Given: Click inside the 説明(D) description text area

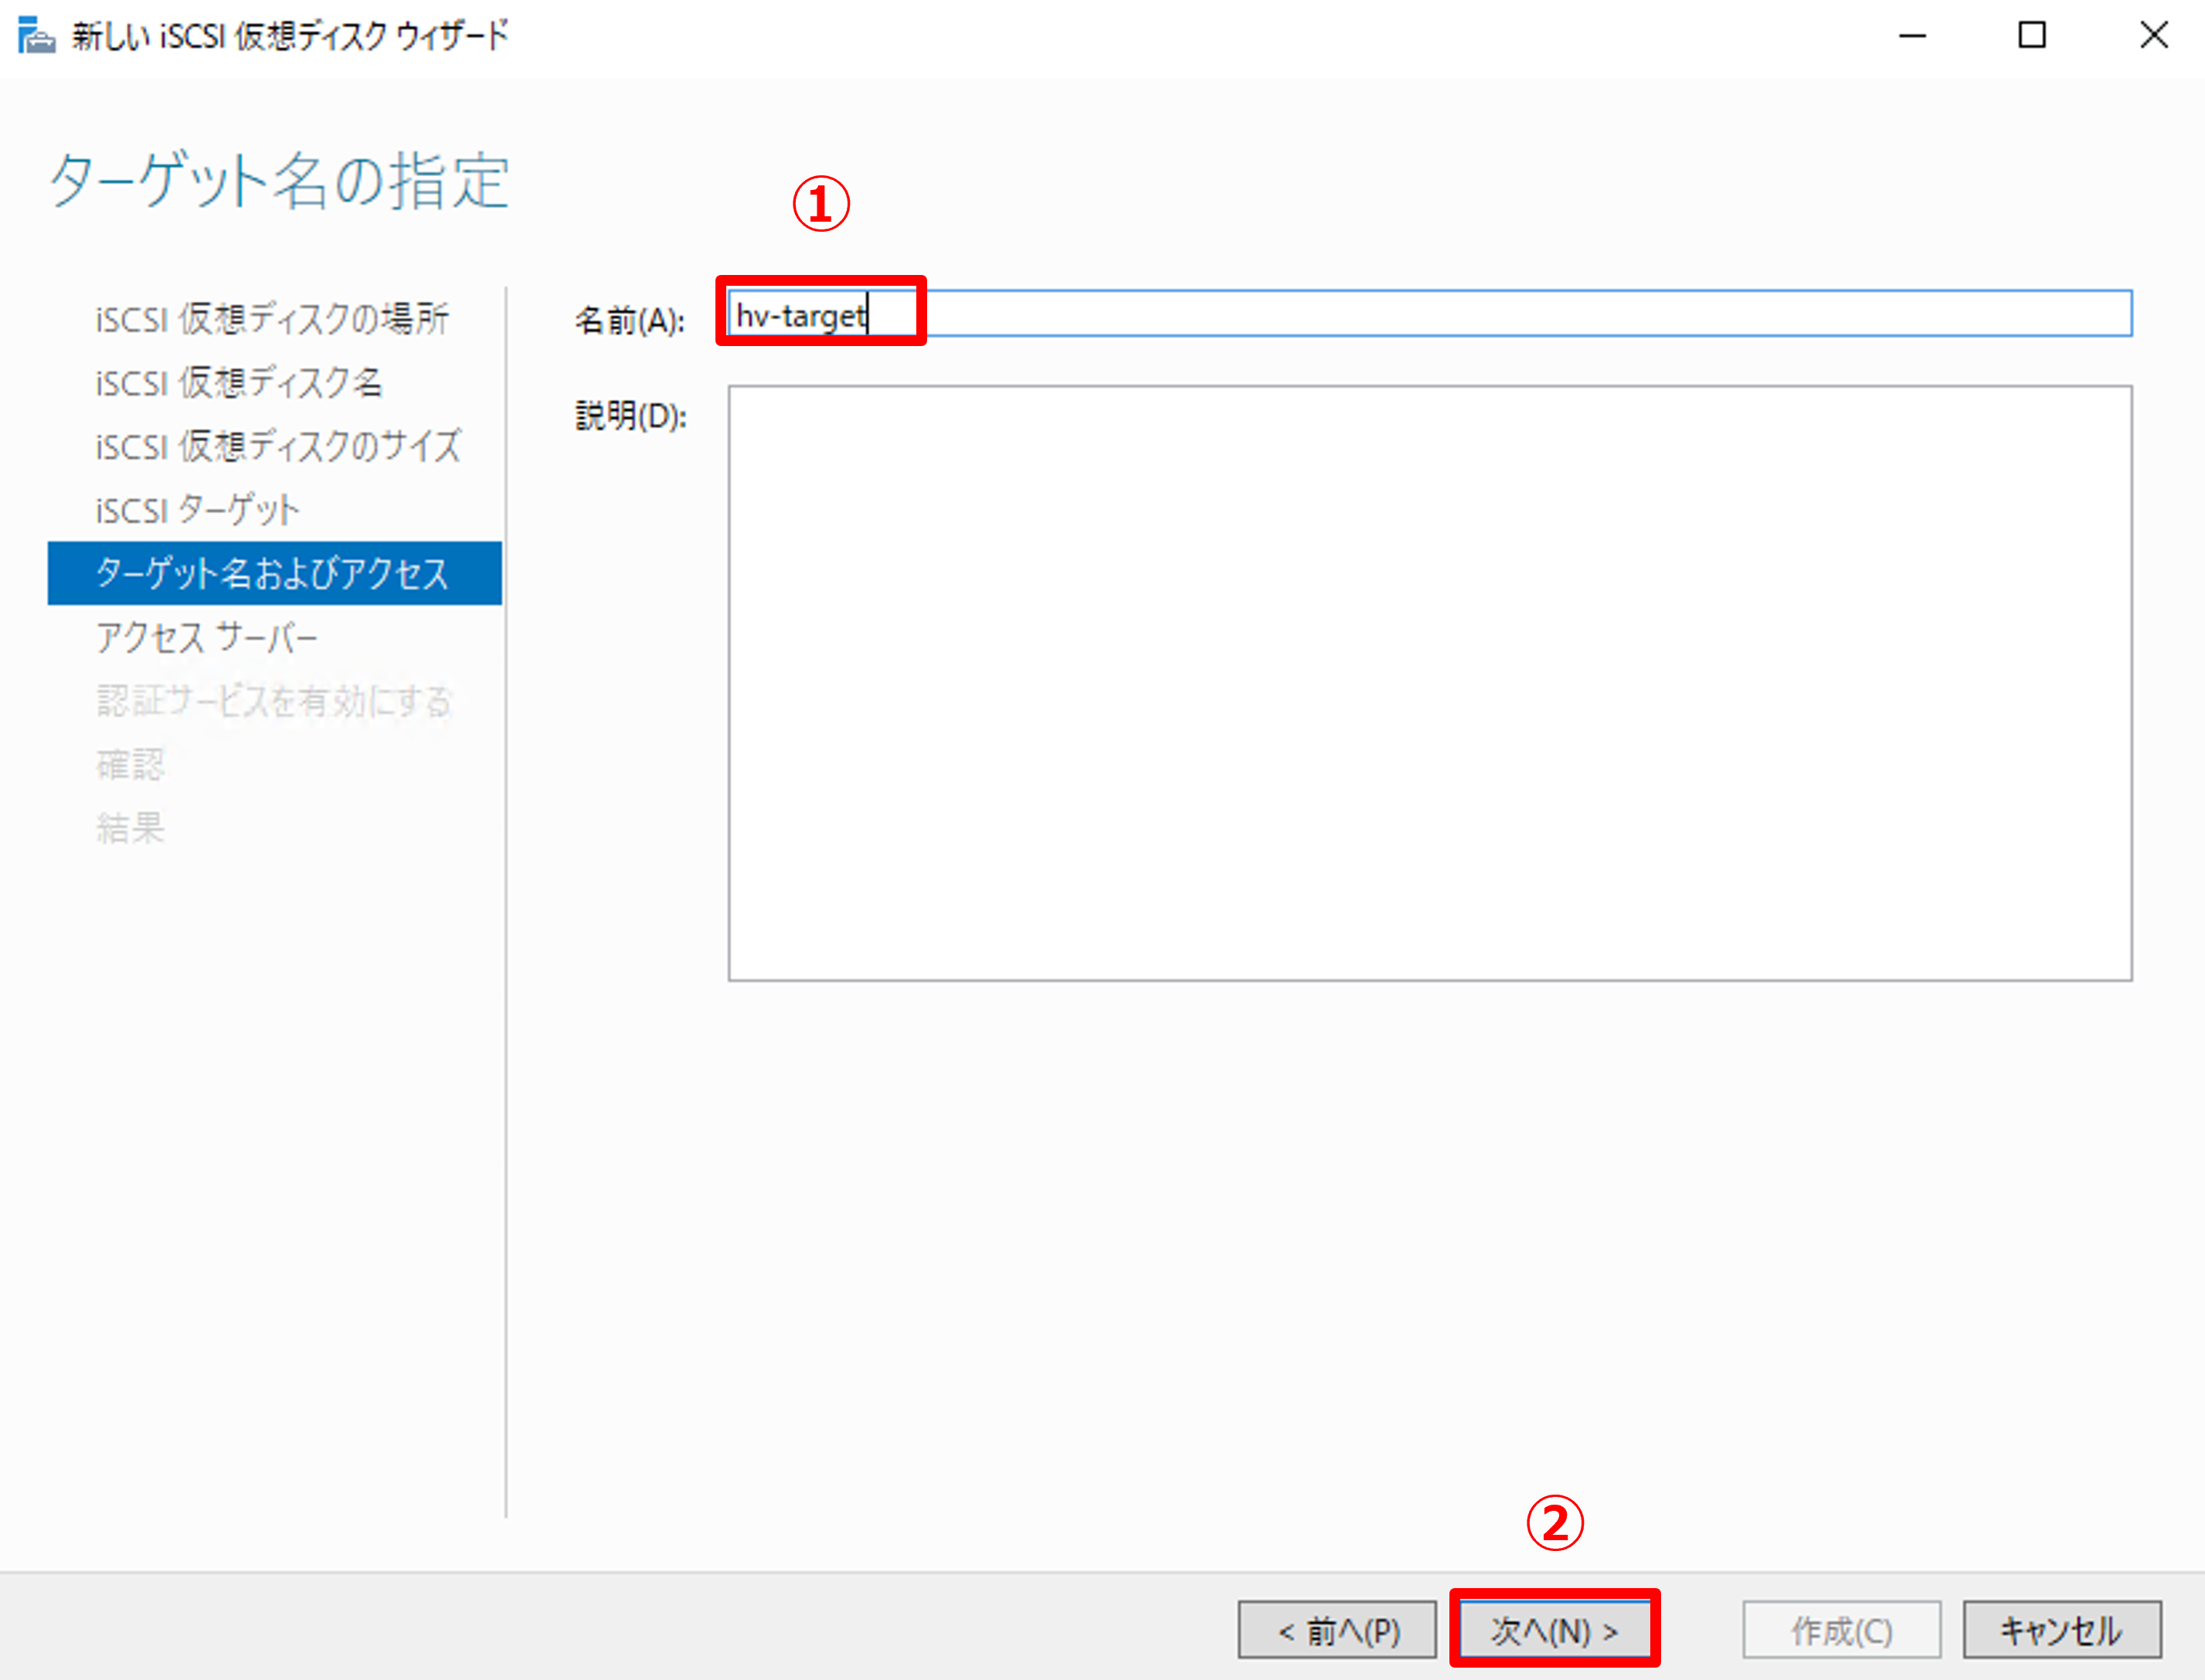Looking at the screenshot, I should point(1428,682).
